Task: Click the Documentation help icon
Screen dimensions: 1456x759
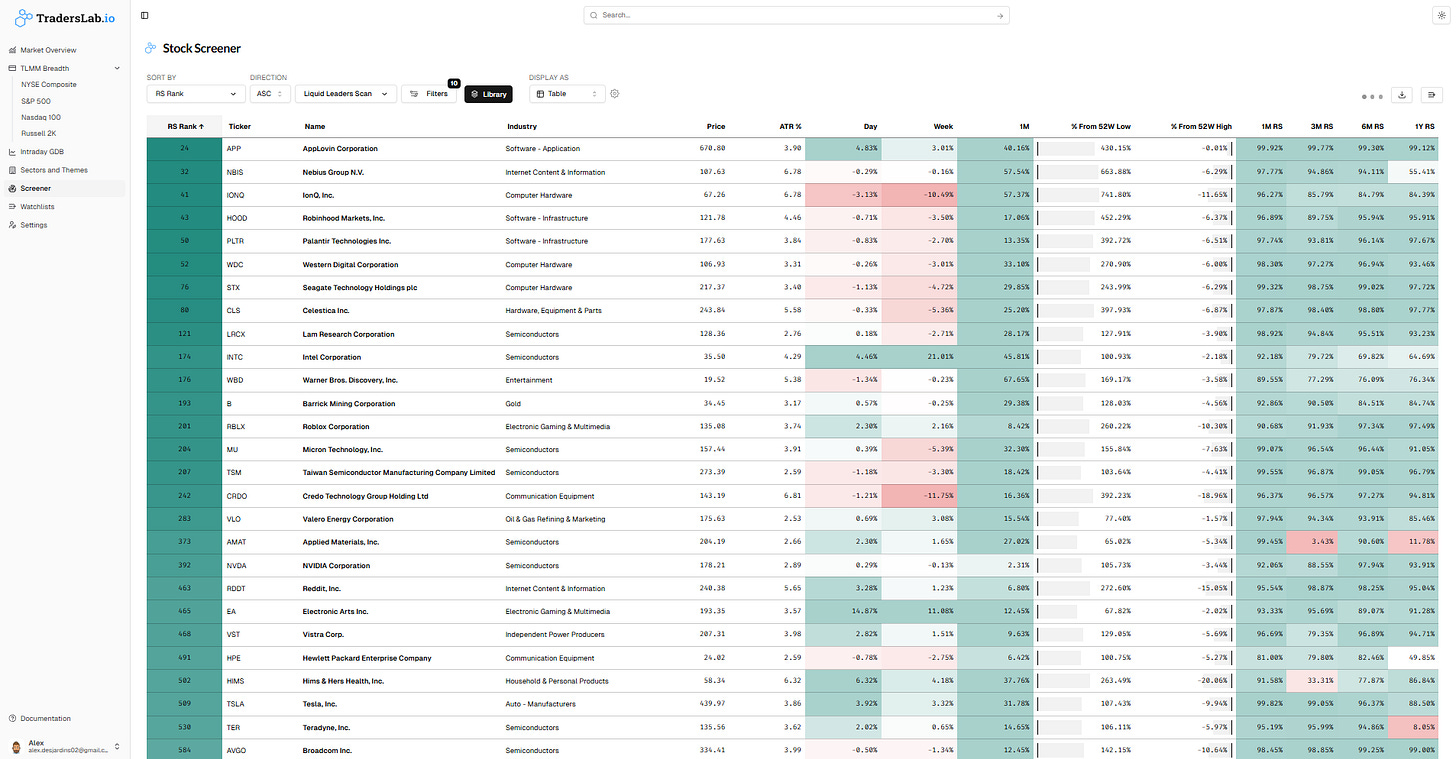Action: [12, 718]
